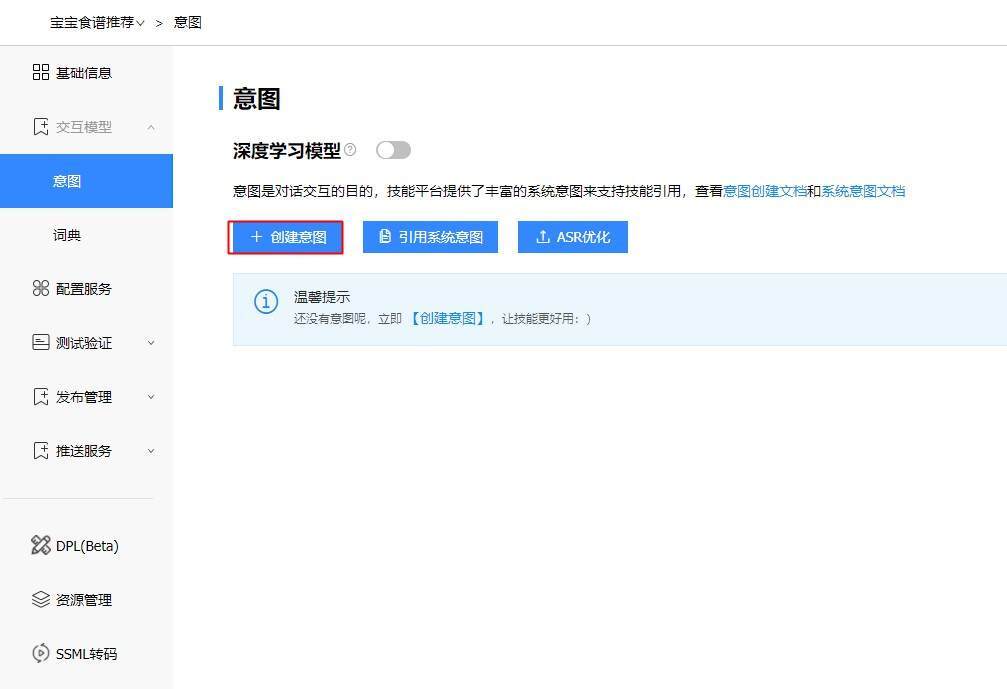The image size is (1007, 689).
Task: Select the 交互模型 bookmark icon
Action: 41,127
